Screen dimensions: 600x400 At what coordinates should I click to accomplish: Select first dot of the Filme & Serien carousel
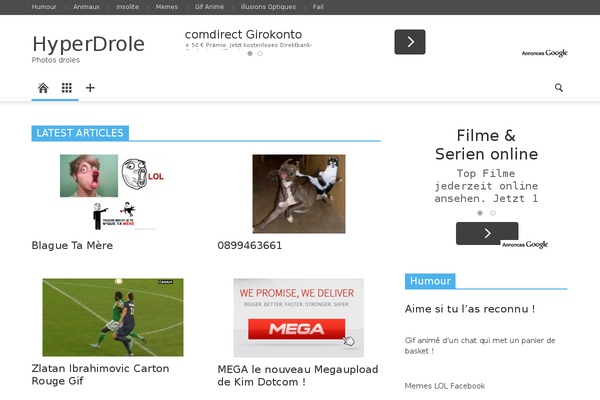(x=480, y=213)
